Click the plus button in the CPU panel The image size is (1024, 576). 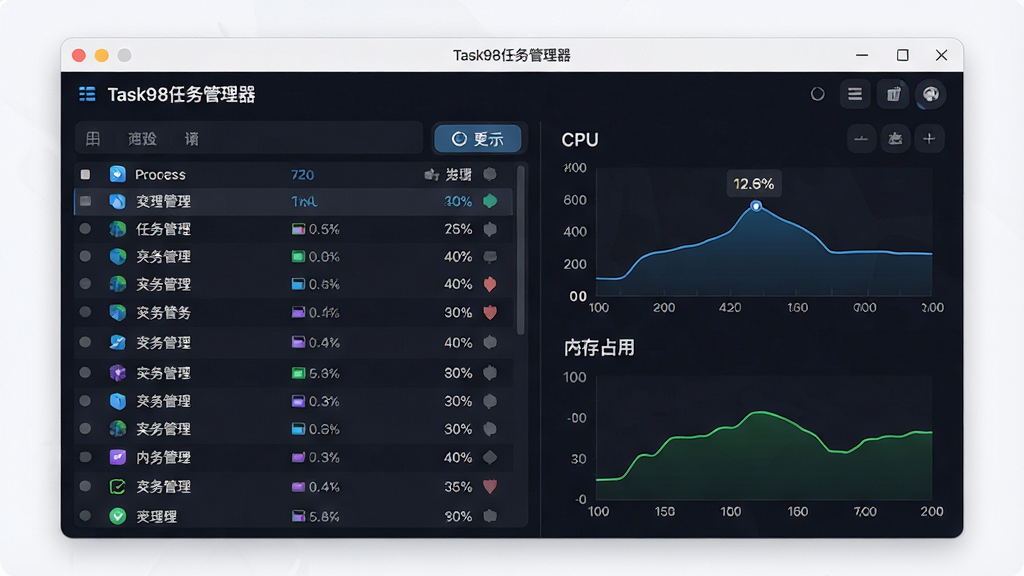tap(929, 138)
